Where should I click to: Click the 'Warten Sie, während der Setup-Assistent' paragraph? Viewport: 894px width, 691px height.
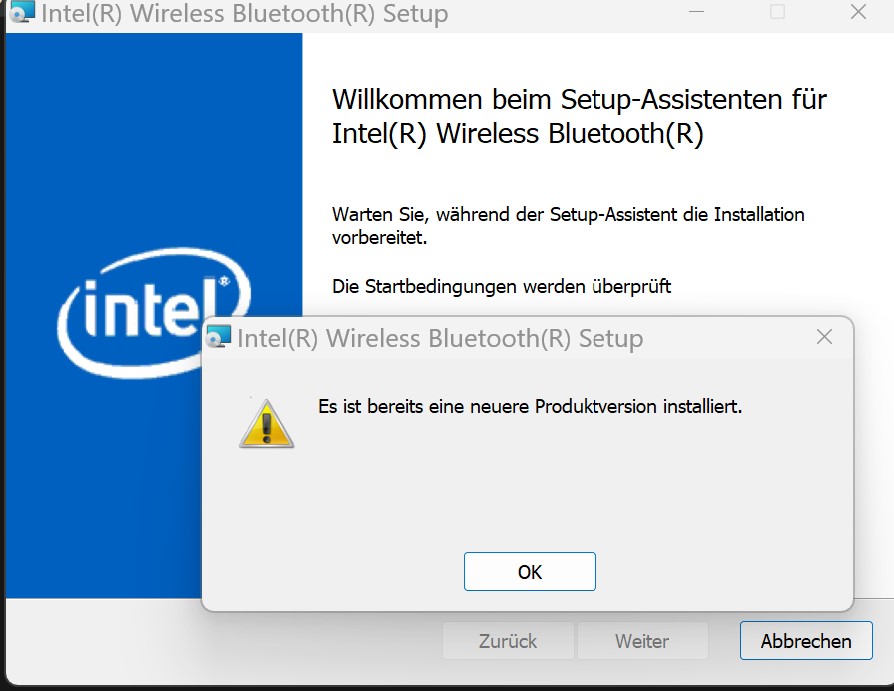(568, 226)
